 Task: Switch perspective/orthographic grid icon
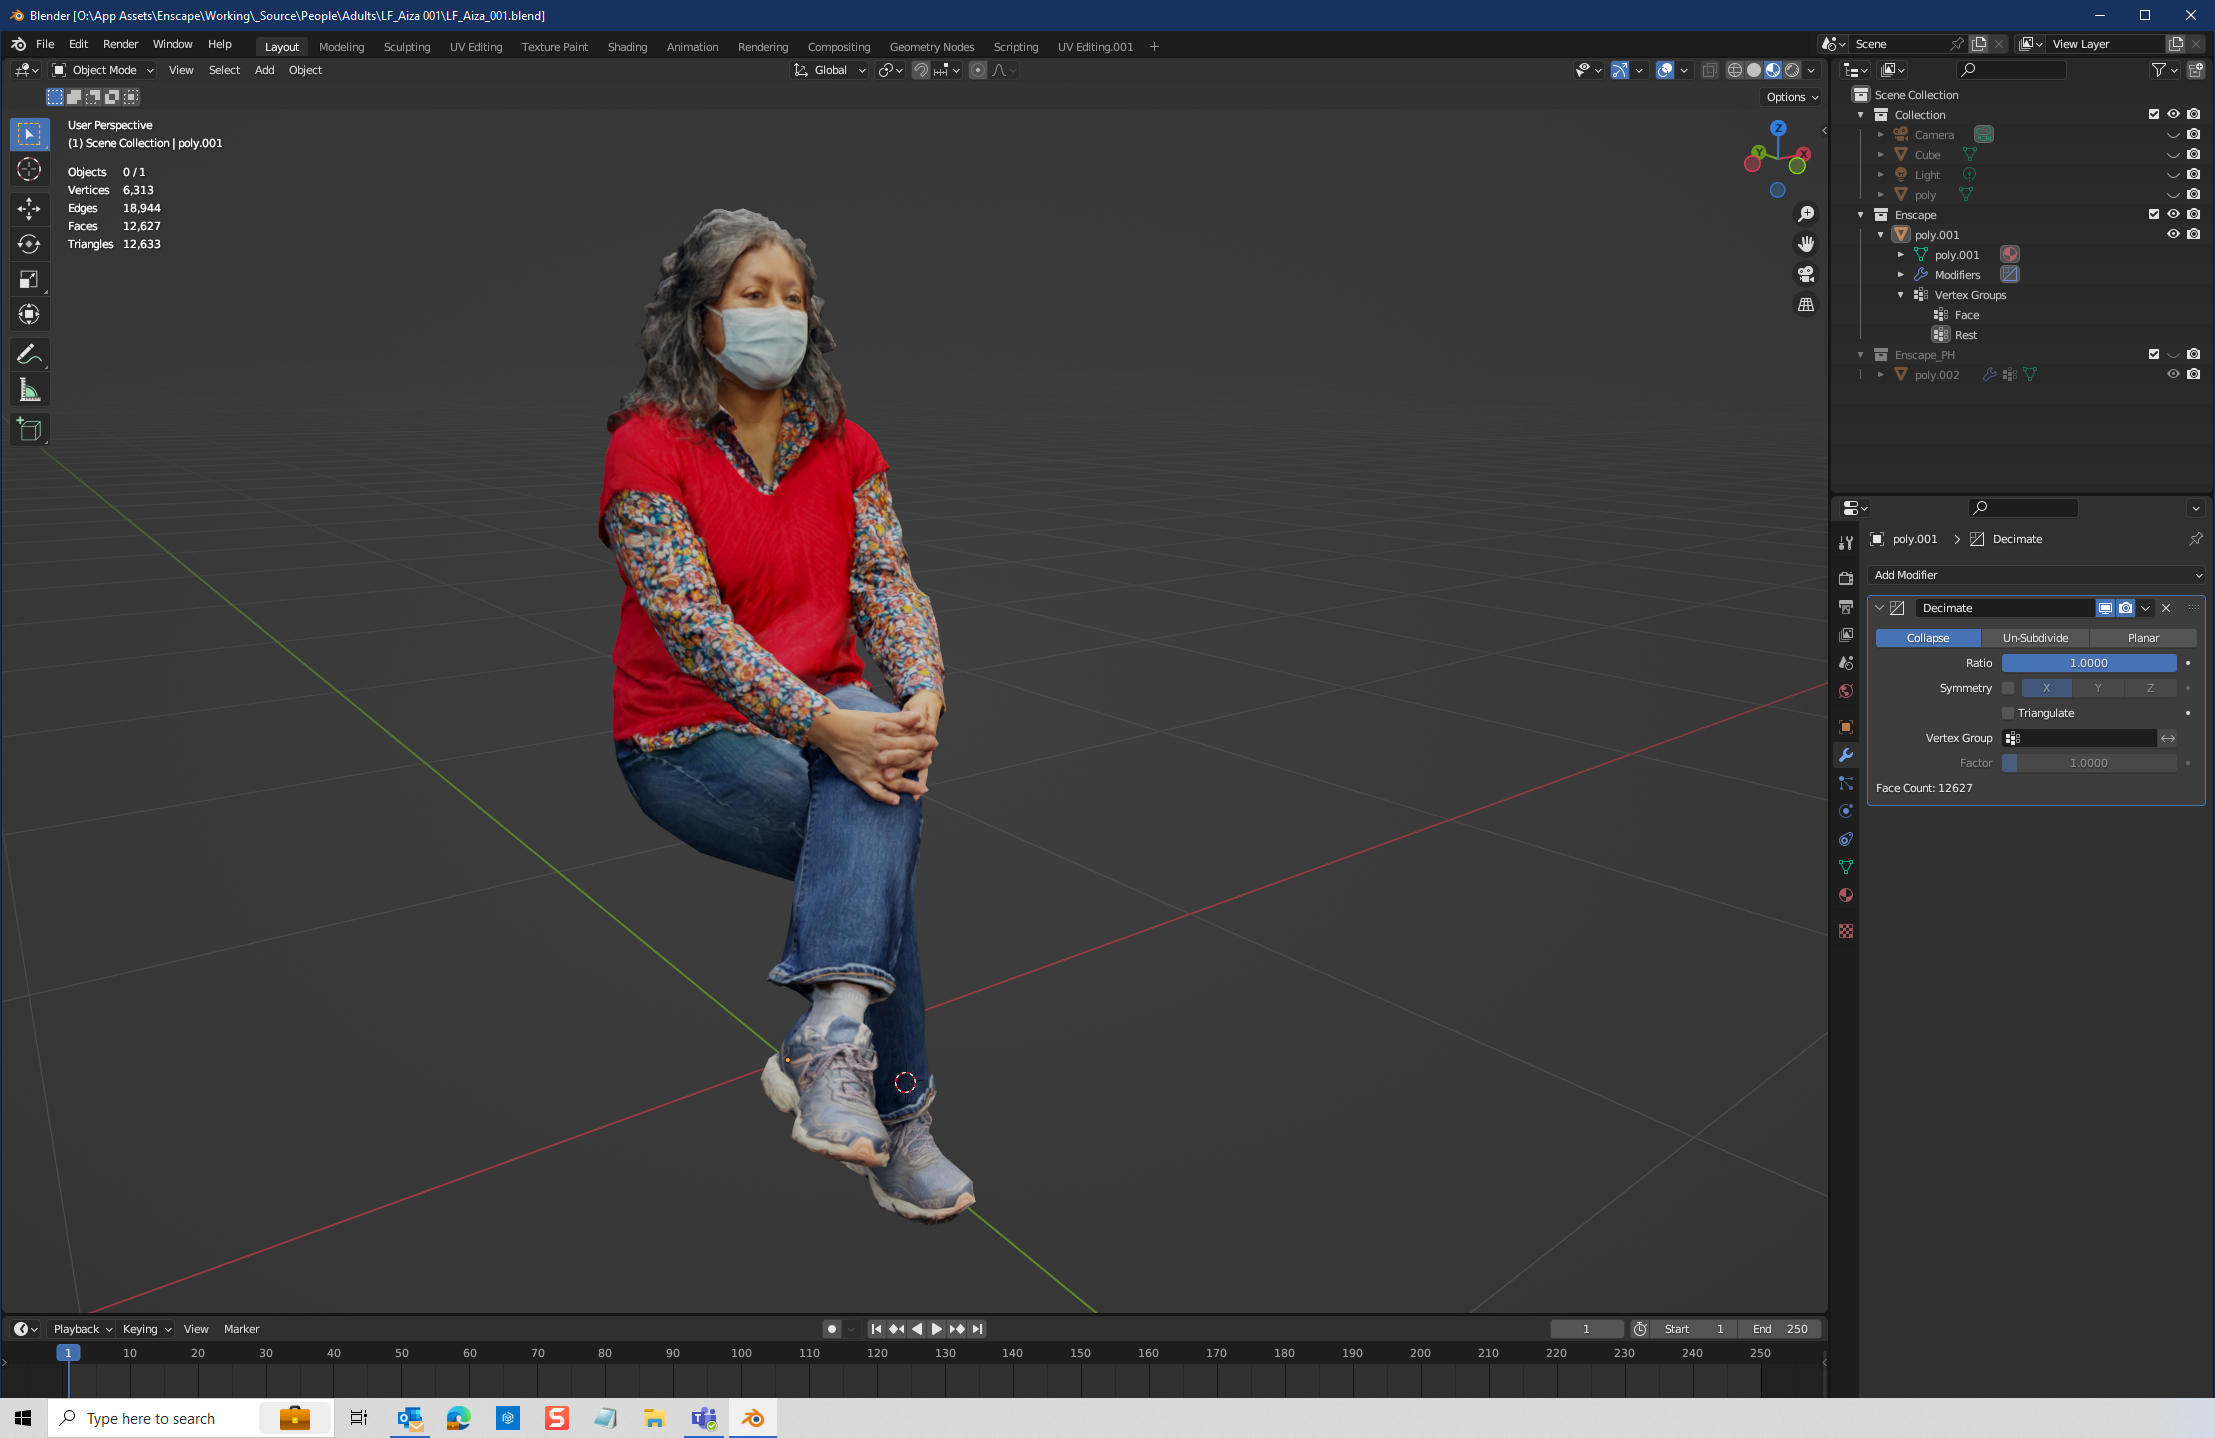pos(1806,304)
